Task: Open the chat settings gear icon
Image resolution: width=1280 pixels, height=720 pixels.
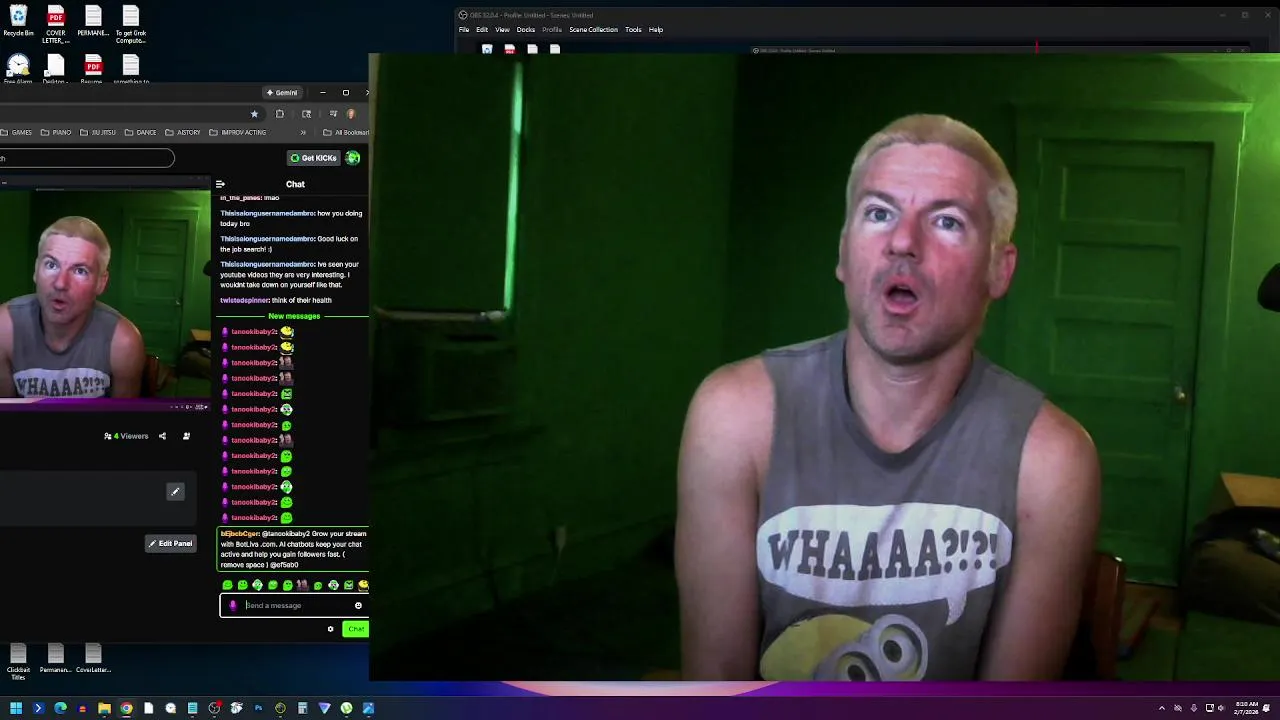Action: pyautogui.click(x=330, y=629)
